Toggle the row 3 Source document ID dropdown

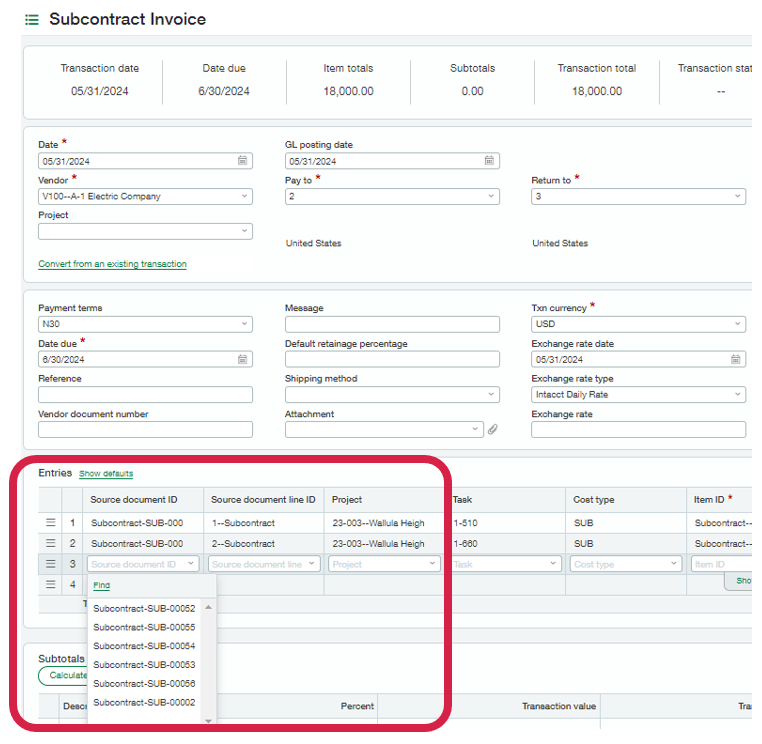(x=191, y=564)
